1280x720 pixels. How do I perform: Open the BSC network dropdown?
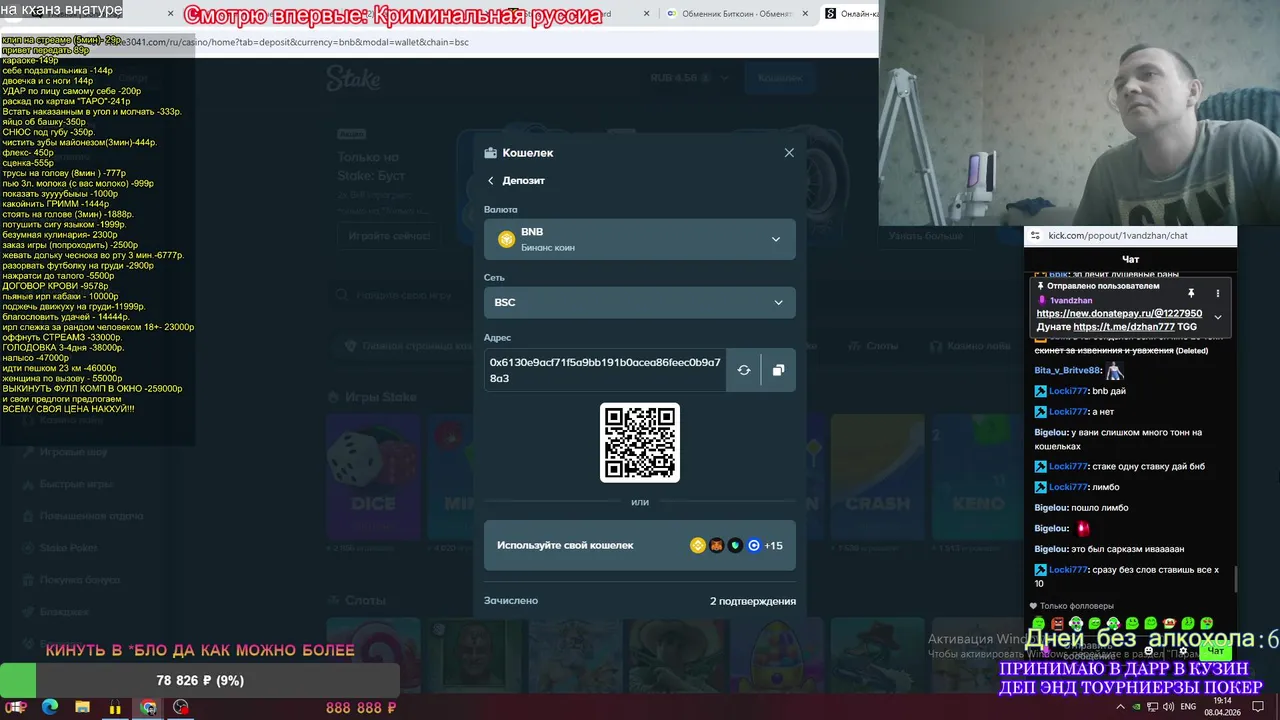pyautogui.click(x=640, y=302)
